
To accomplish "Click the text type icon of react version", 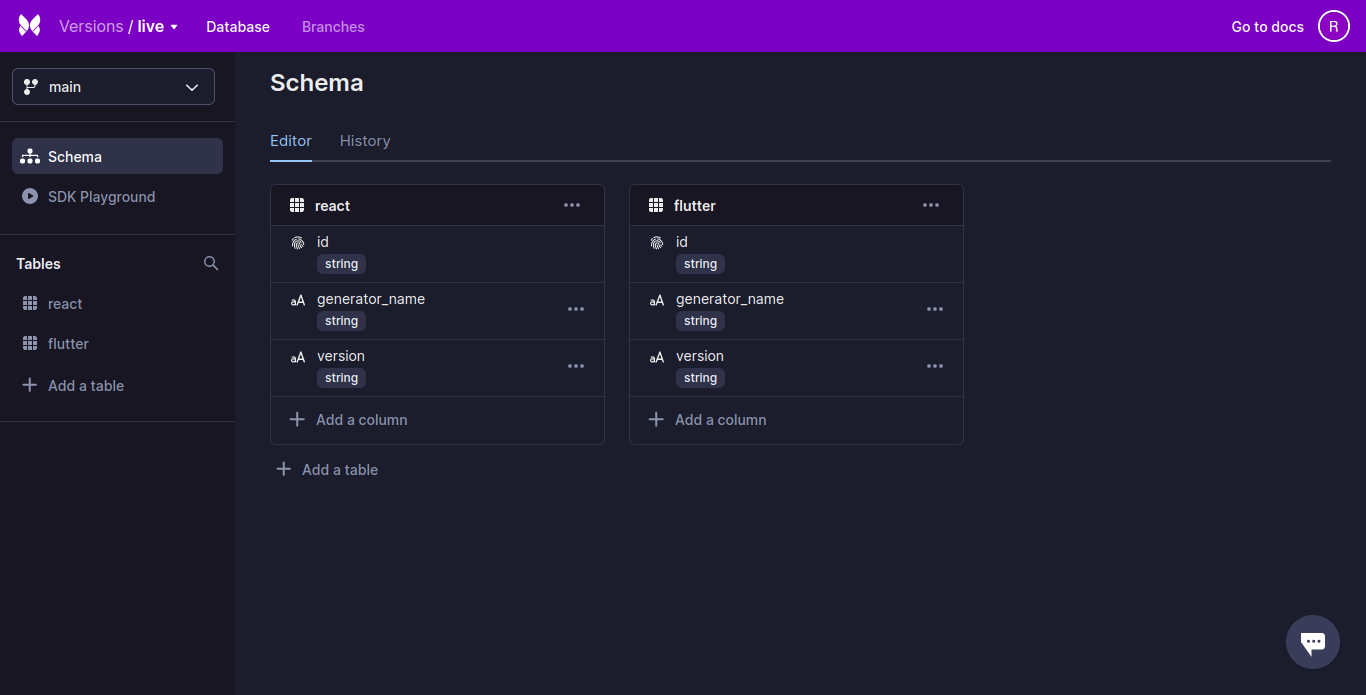I will tap(297, 357).
